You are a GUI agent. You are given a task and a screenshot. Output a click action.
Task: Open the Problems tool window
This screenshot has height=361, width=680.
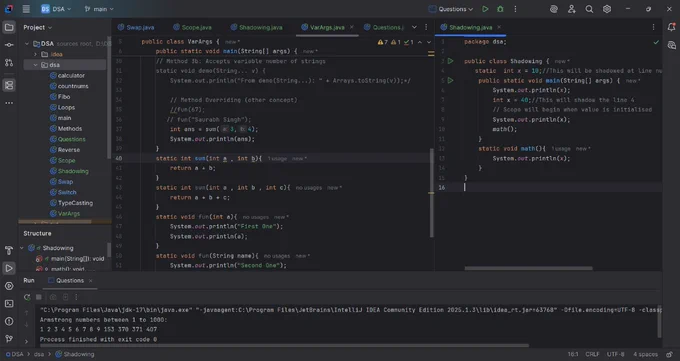(x=9, y=321)
